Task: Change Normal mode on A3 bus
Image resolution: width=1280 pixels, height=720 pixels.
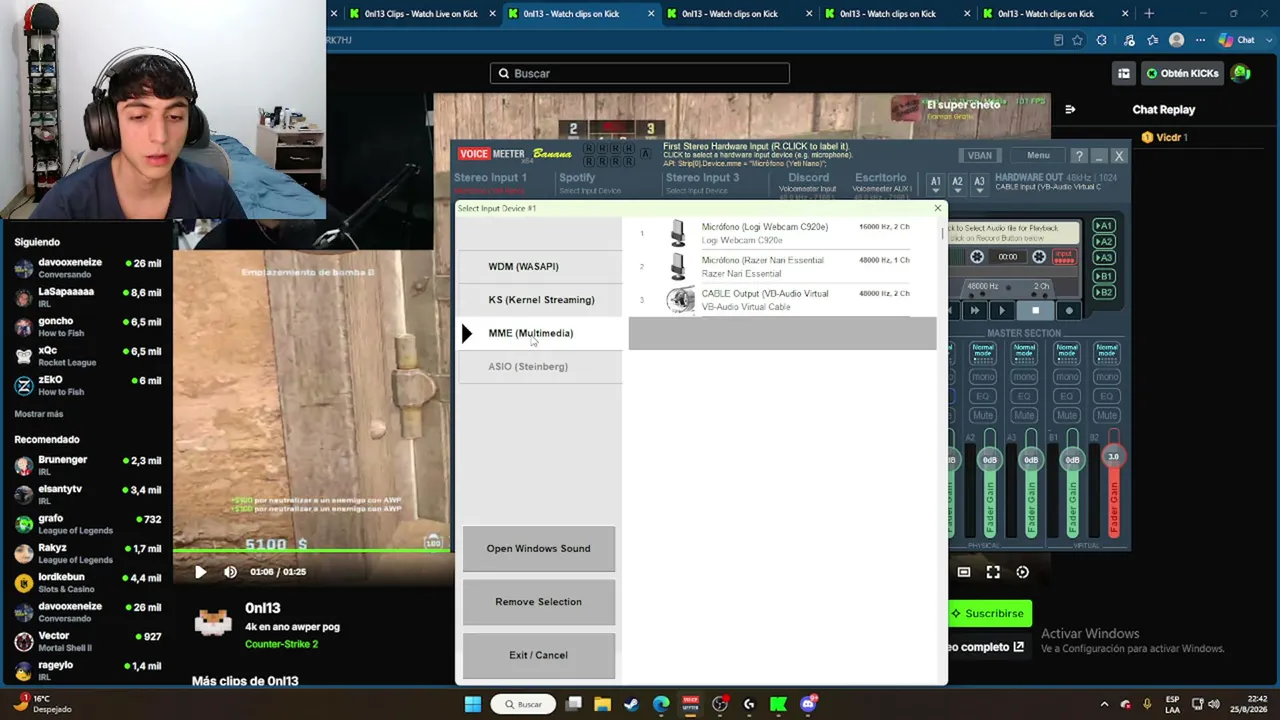Action: pos(1024,352)
